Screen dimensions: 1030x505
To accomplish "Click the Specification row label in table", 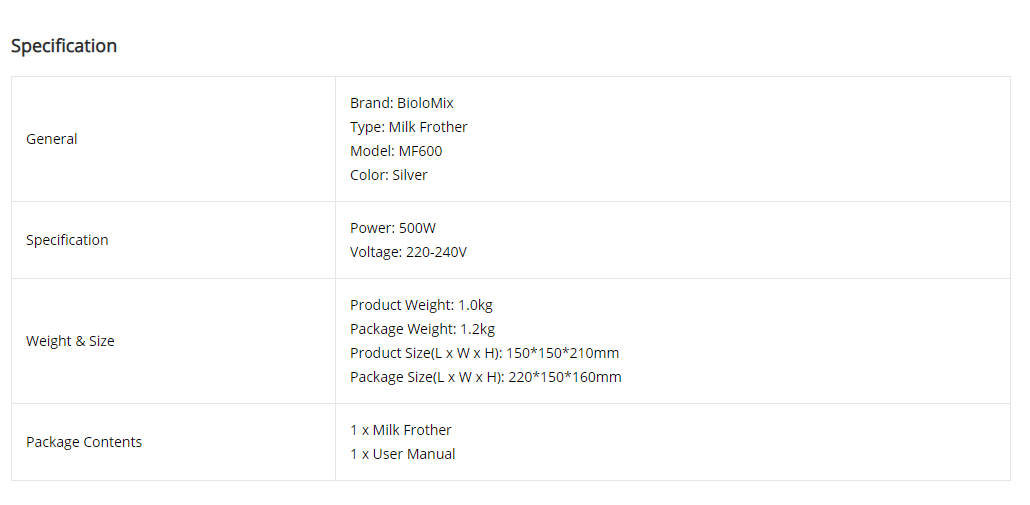I will pos(67,240).
